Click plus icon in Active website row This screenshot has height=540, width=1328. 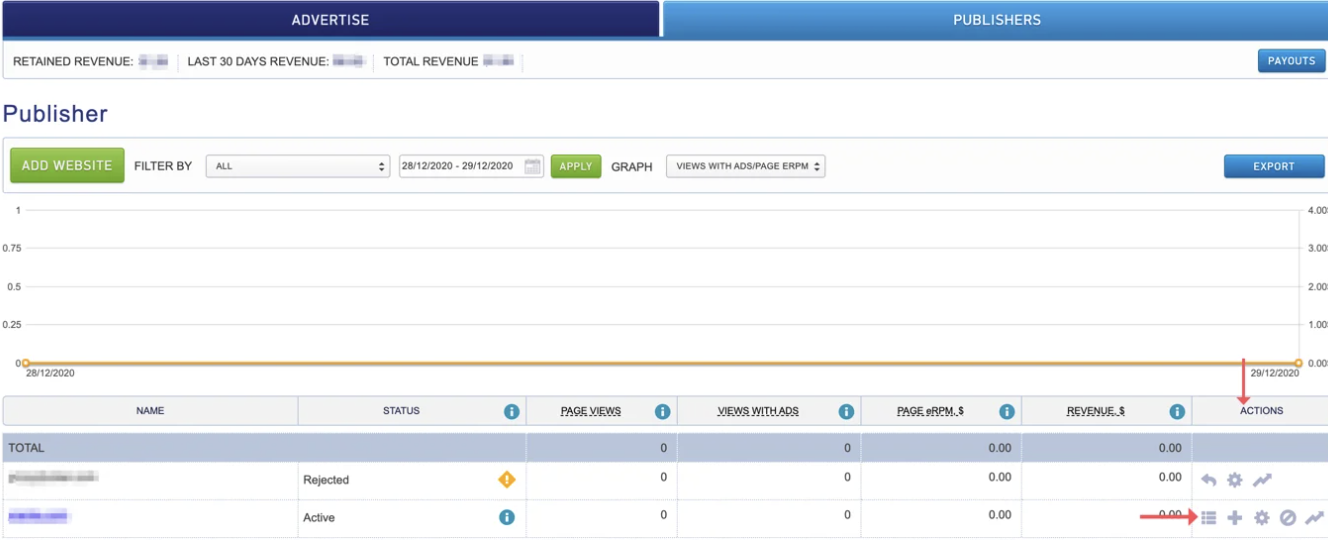1235,518
